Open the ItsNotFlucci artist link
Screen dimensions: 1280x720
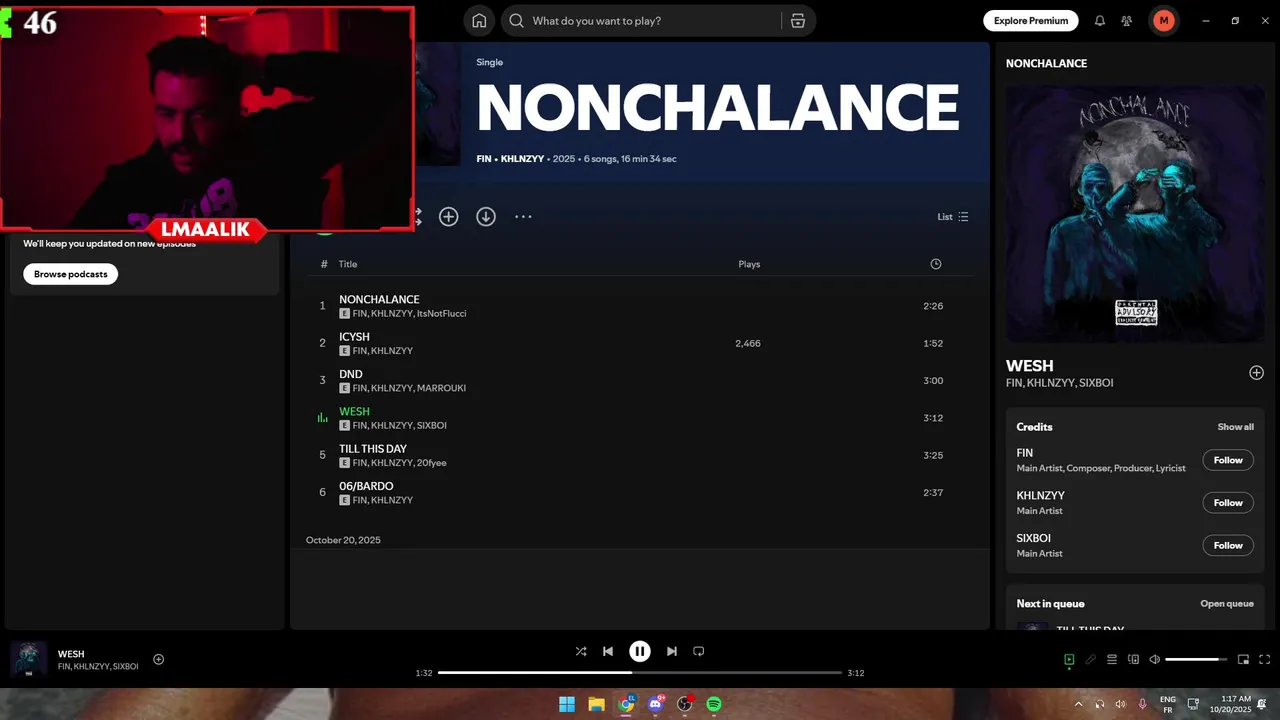[442, 314]
